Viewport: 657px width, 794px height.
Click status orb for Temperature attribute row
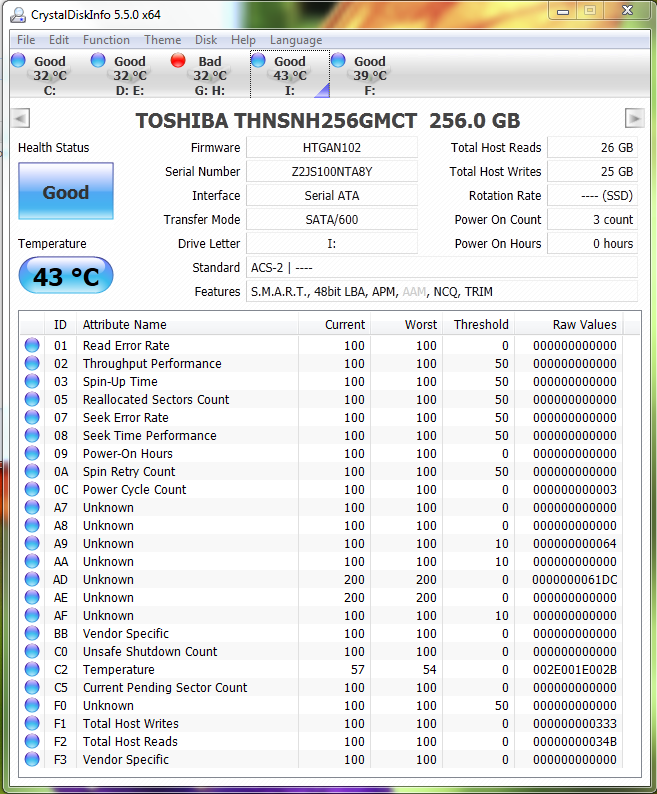[32, 670]
